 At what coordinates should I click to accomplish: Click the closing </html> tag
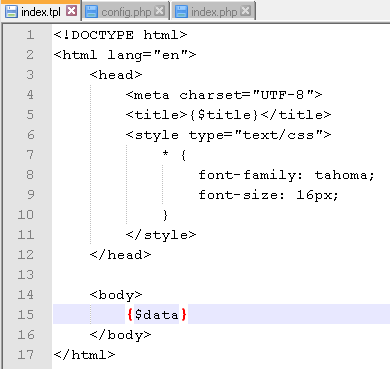tap(85, 355)
